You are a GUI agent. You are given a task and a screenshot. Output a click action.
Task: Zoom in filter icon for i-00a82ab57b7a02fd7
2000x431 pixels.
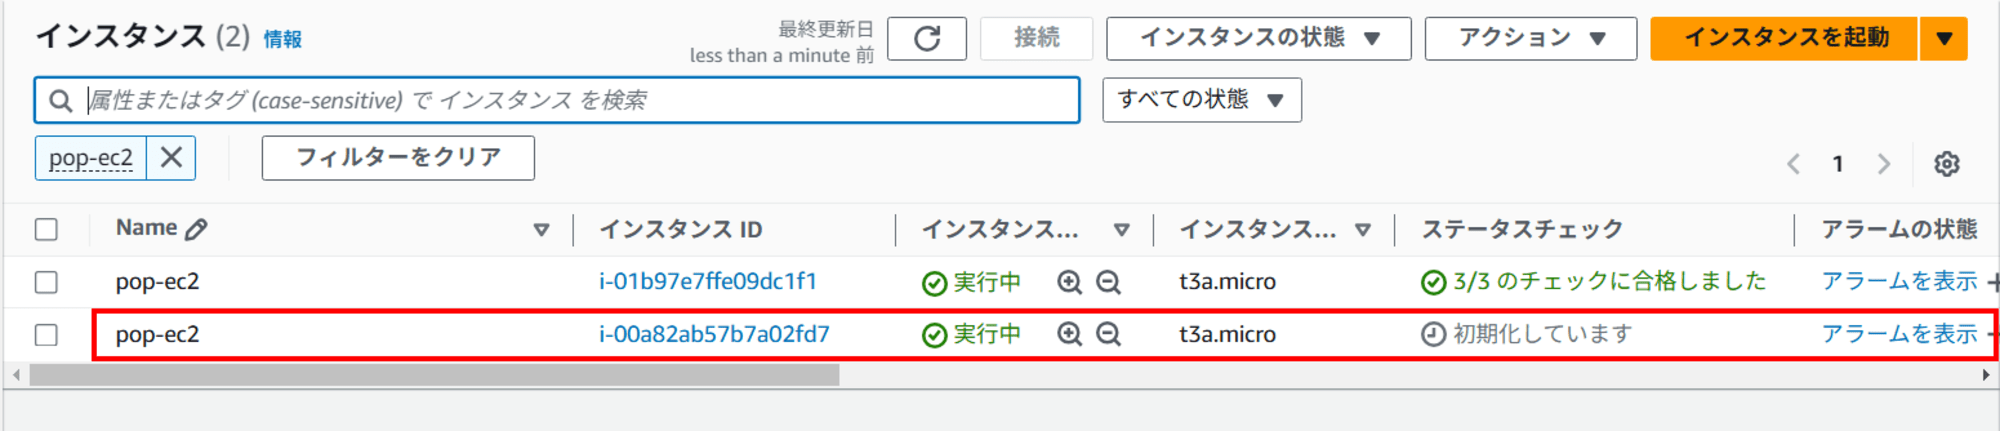click(1069, 334)
